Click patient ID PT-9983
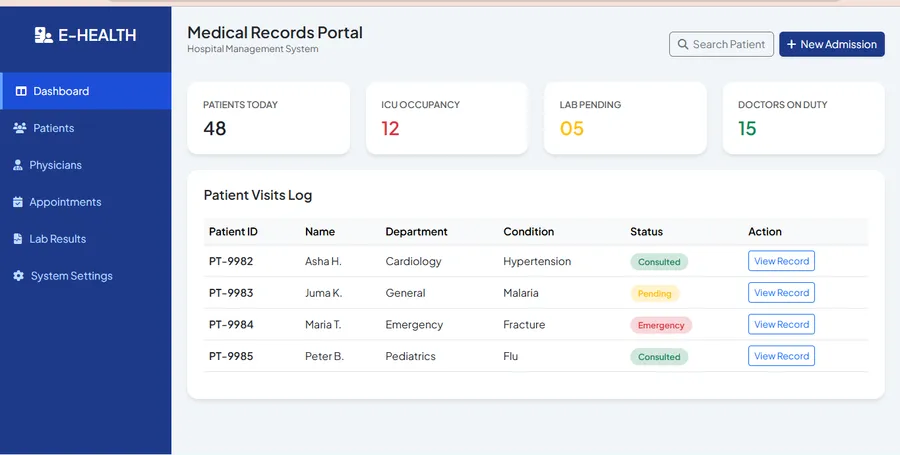The width and height of the screenshot is (900, 455). tap(231, 293)
